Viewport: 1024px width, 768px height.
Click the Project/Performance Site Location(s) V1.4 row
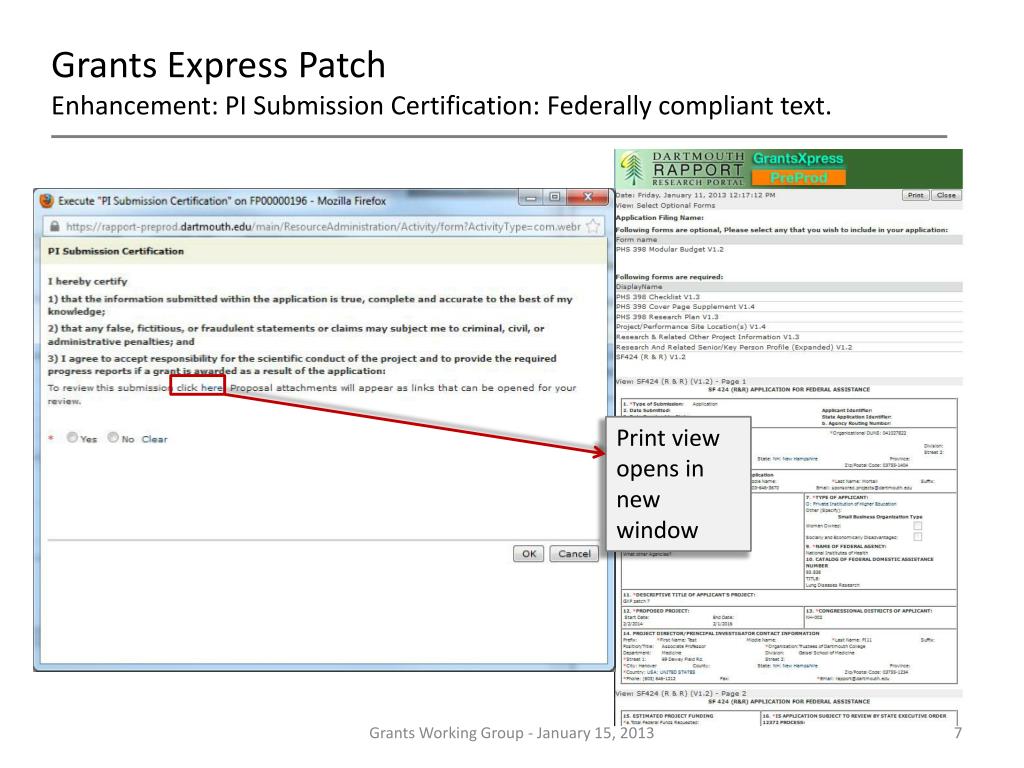[x=788, y=327]
